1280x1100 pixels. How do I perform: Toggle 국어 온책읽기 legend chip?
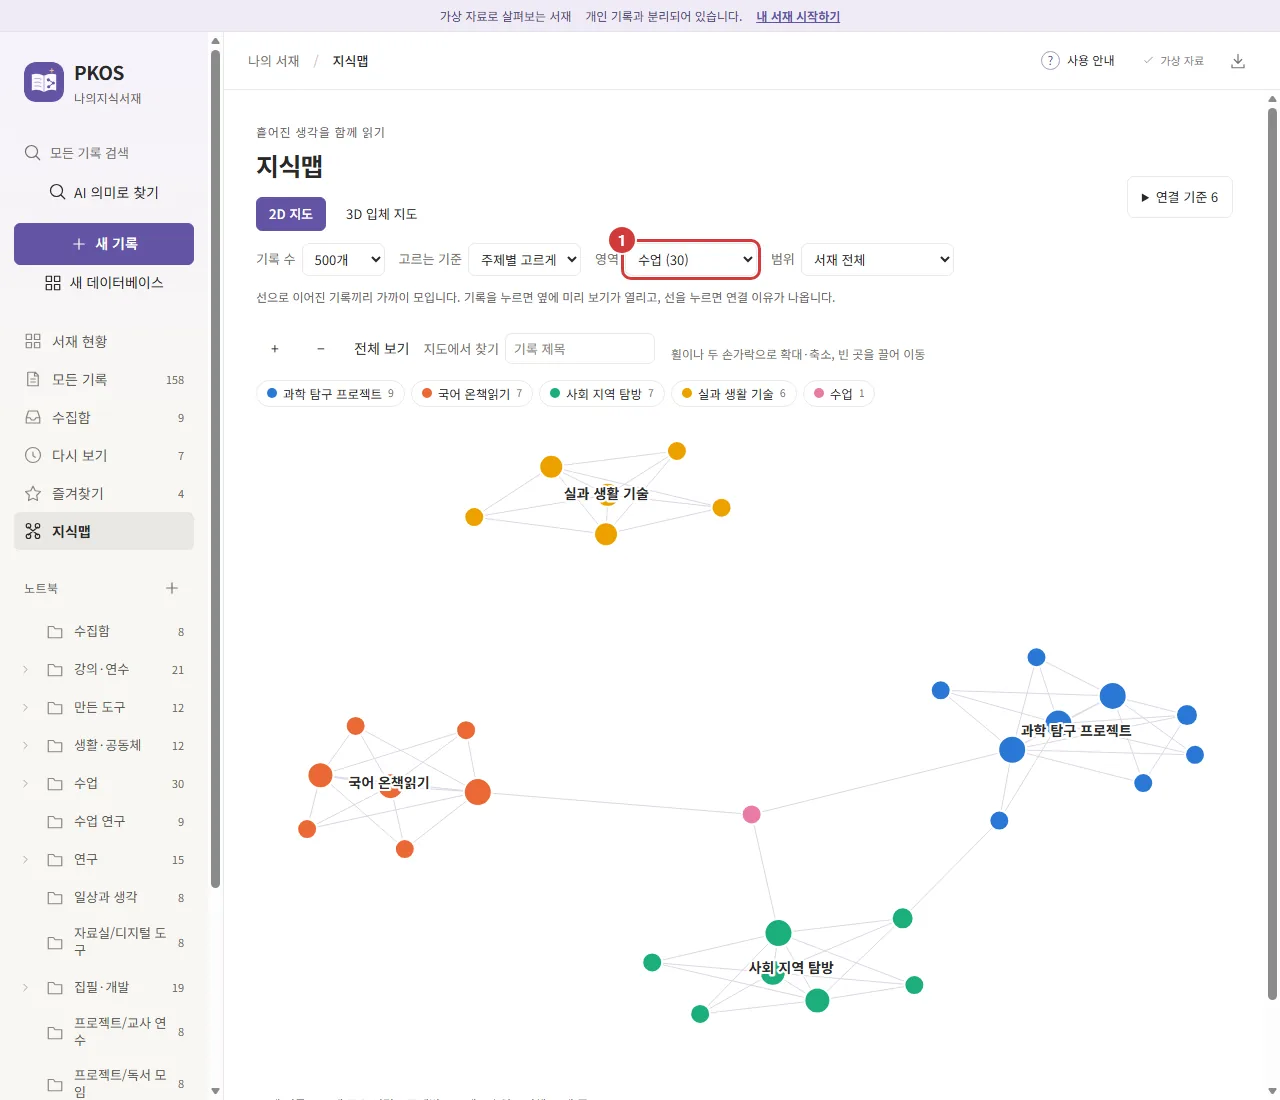[472, 394]
